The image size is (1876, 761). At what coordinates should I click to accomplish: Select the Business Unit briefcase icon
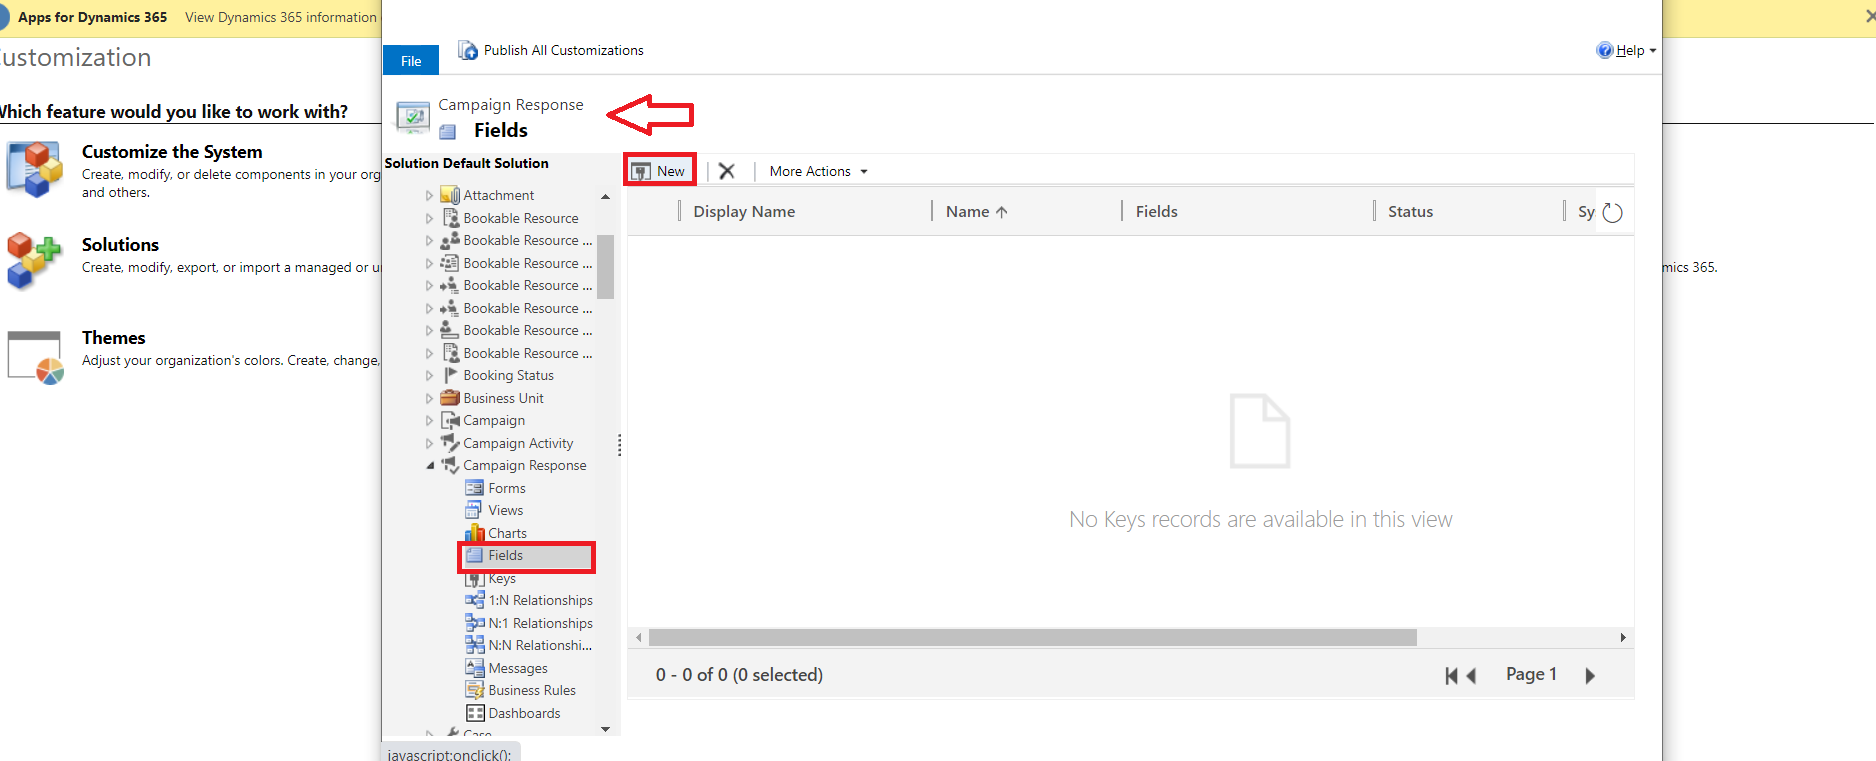click(450, 398)
